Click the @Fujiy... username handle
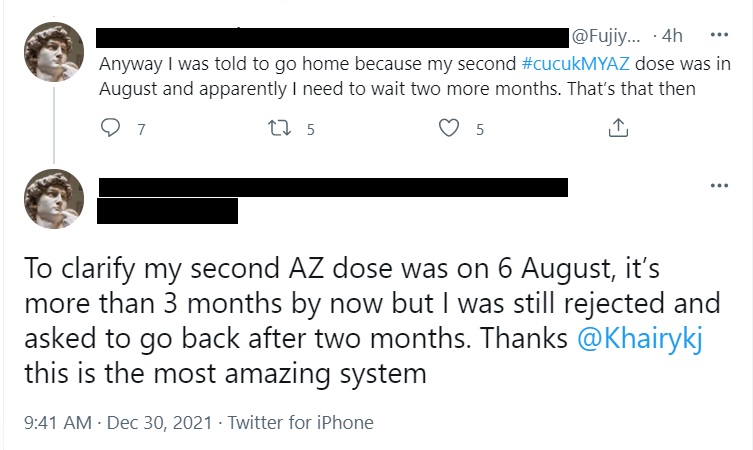Viewport: 753px width, 450px height. tap(610, 36)
